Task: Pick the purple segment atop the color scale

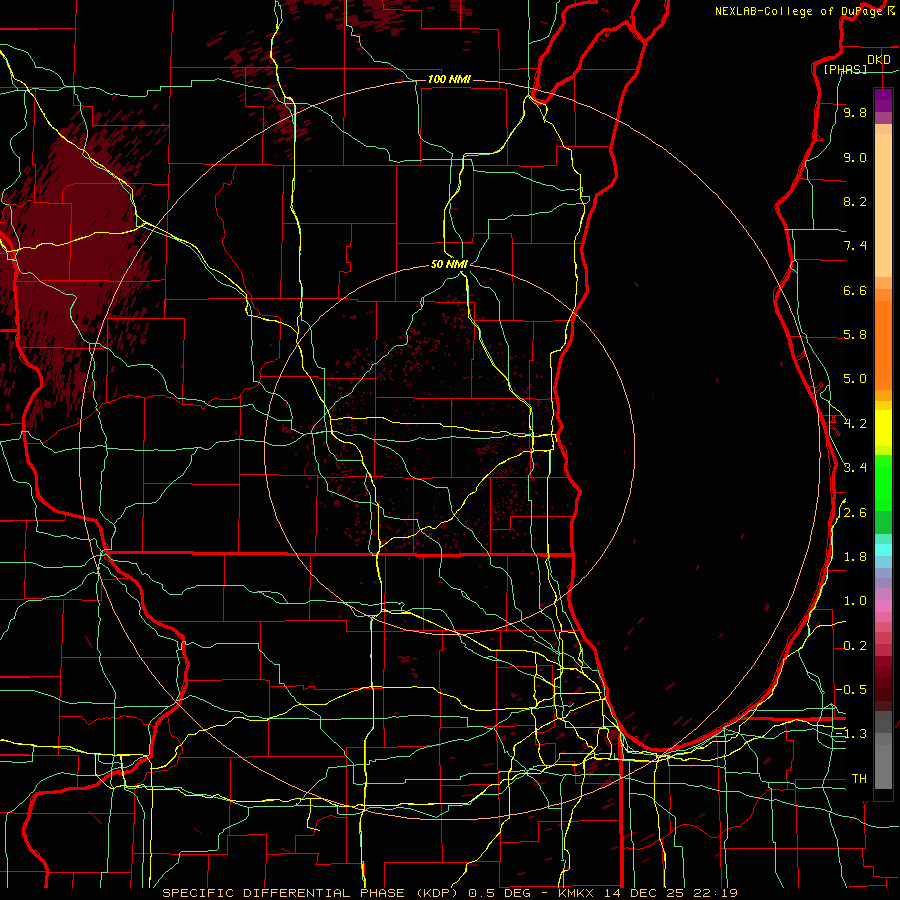Action: click(883, 101)
